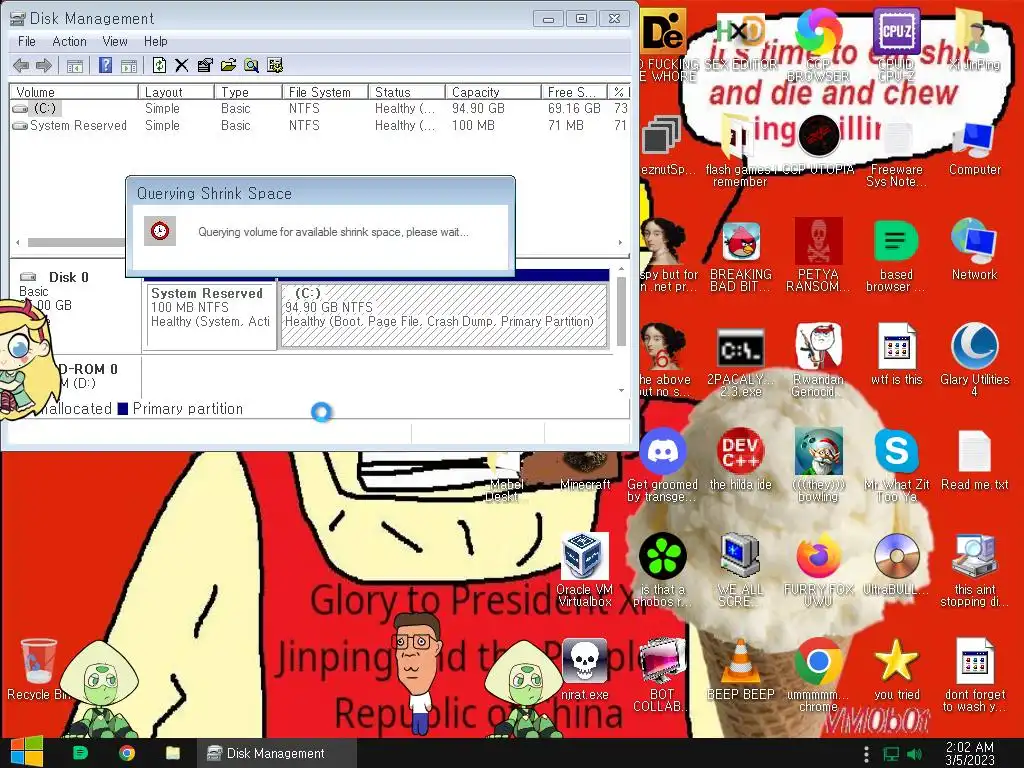Screen dimensions: 1024x768
Task: Click the open folder toolbar icon
Action: pyautogui.click(x=228, y=65)
